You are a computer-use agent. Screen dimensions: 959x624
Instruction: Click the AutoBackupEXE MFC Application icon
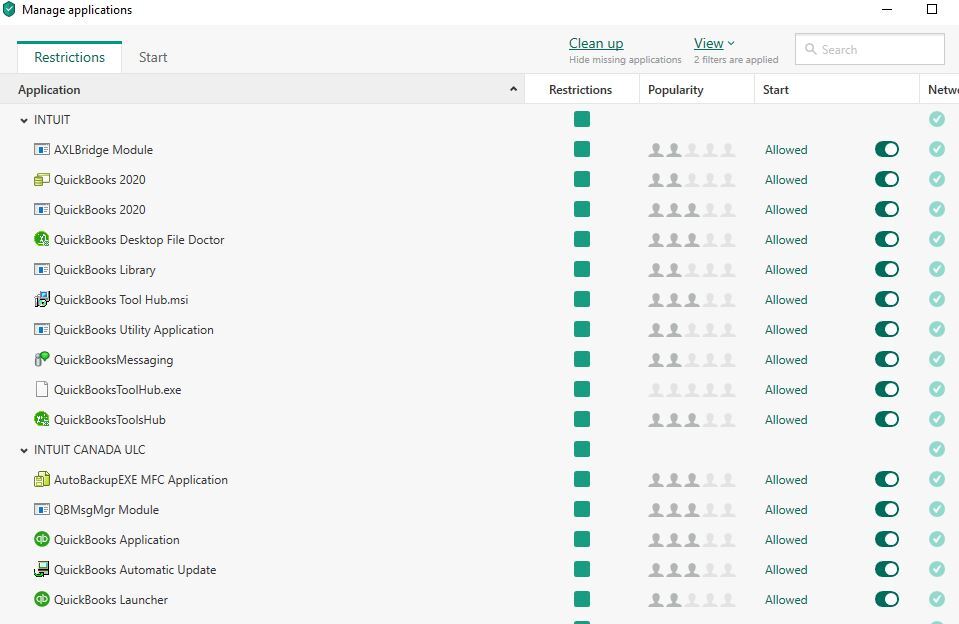[x=42, y=480]
